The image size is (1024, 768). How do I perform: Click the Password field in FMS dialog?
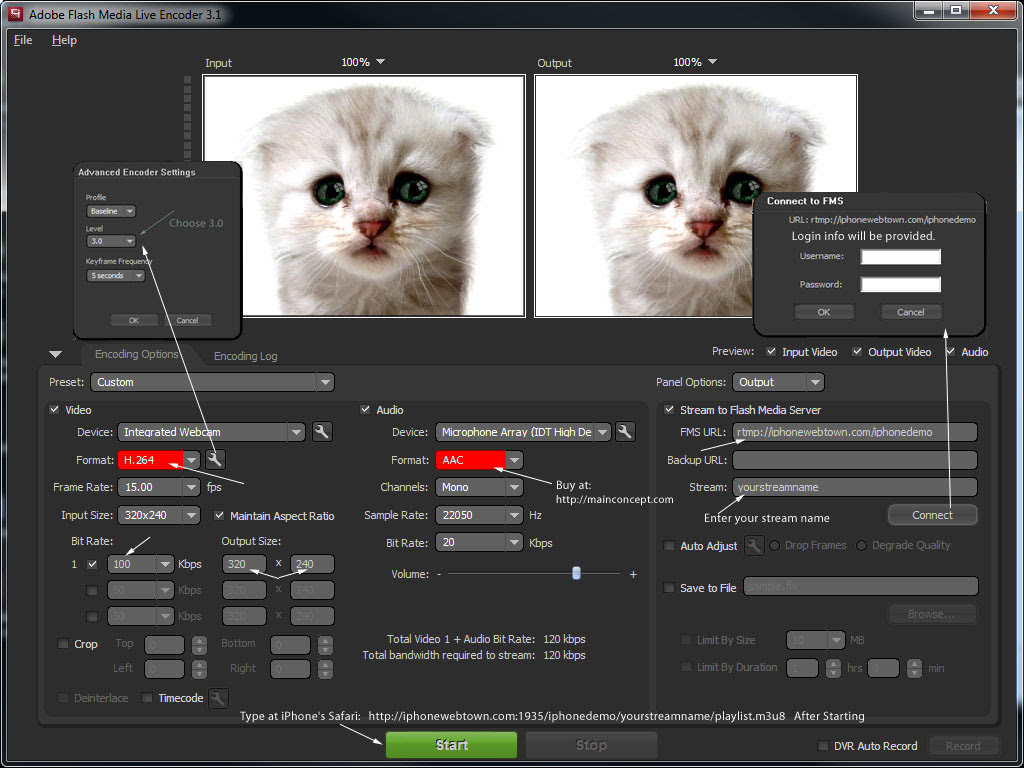901,284
